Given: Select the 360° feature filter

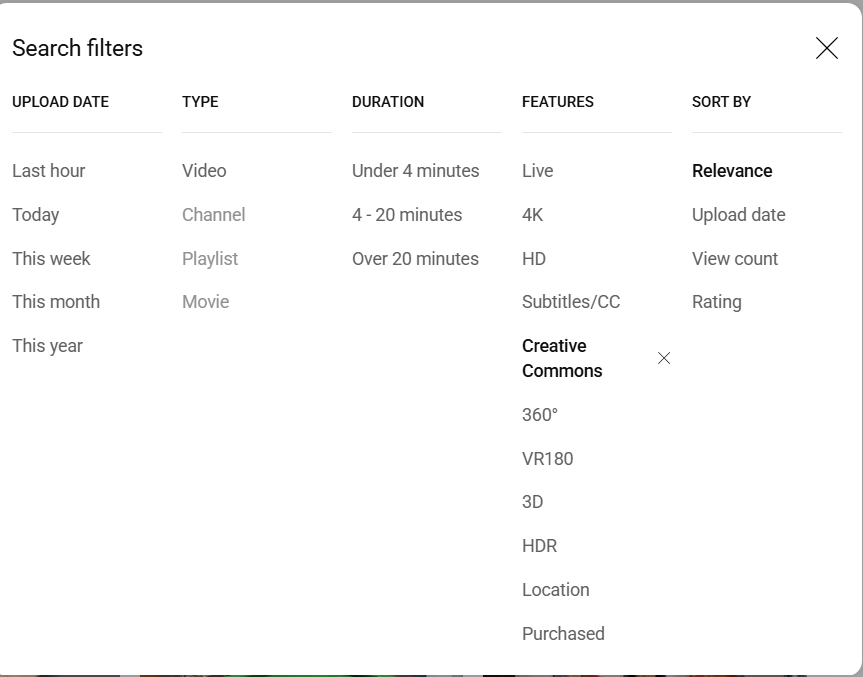Looking at the screenshot, I should [x=540, y=415].
